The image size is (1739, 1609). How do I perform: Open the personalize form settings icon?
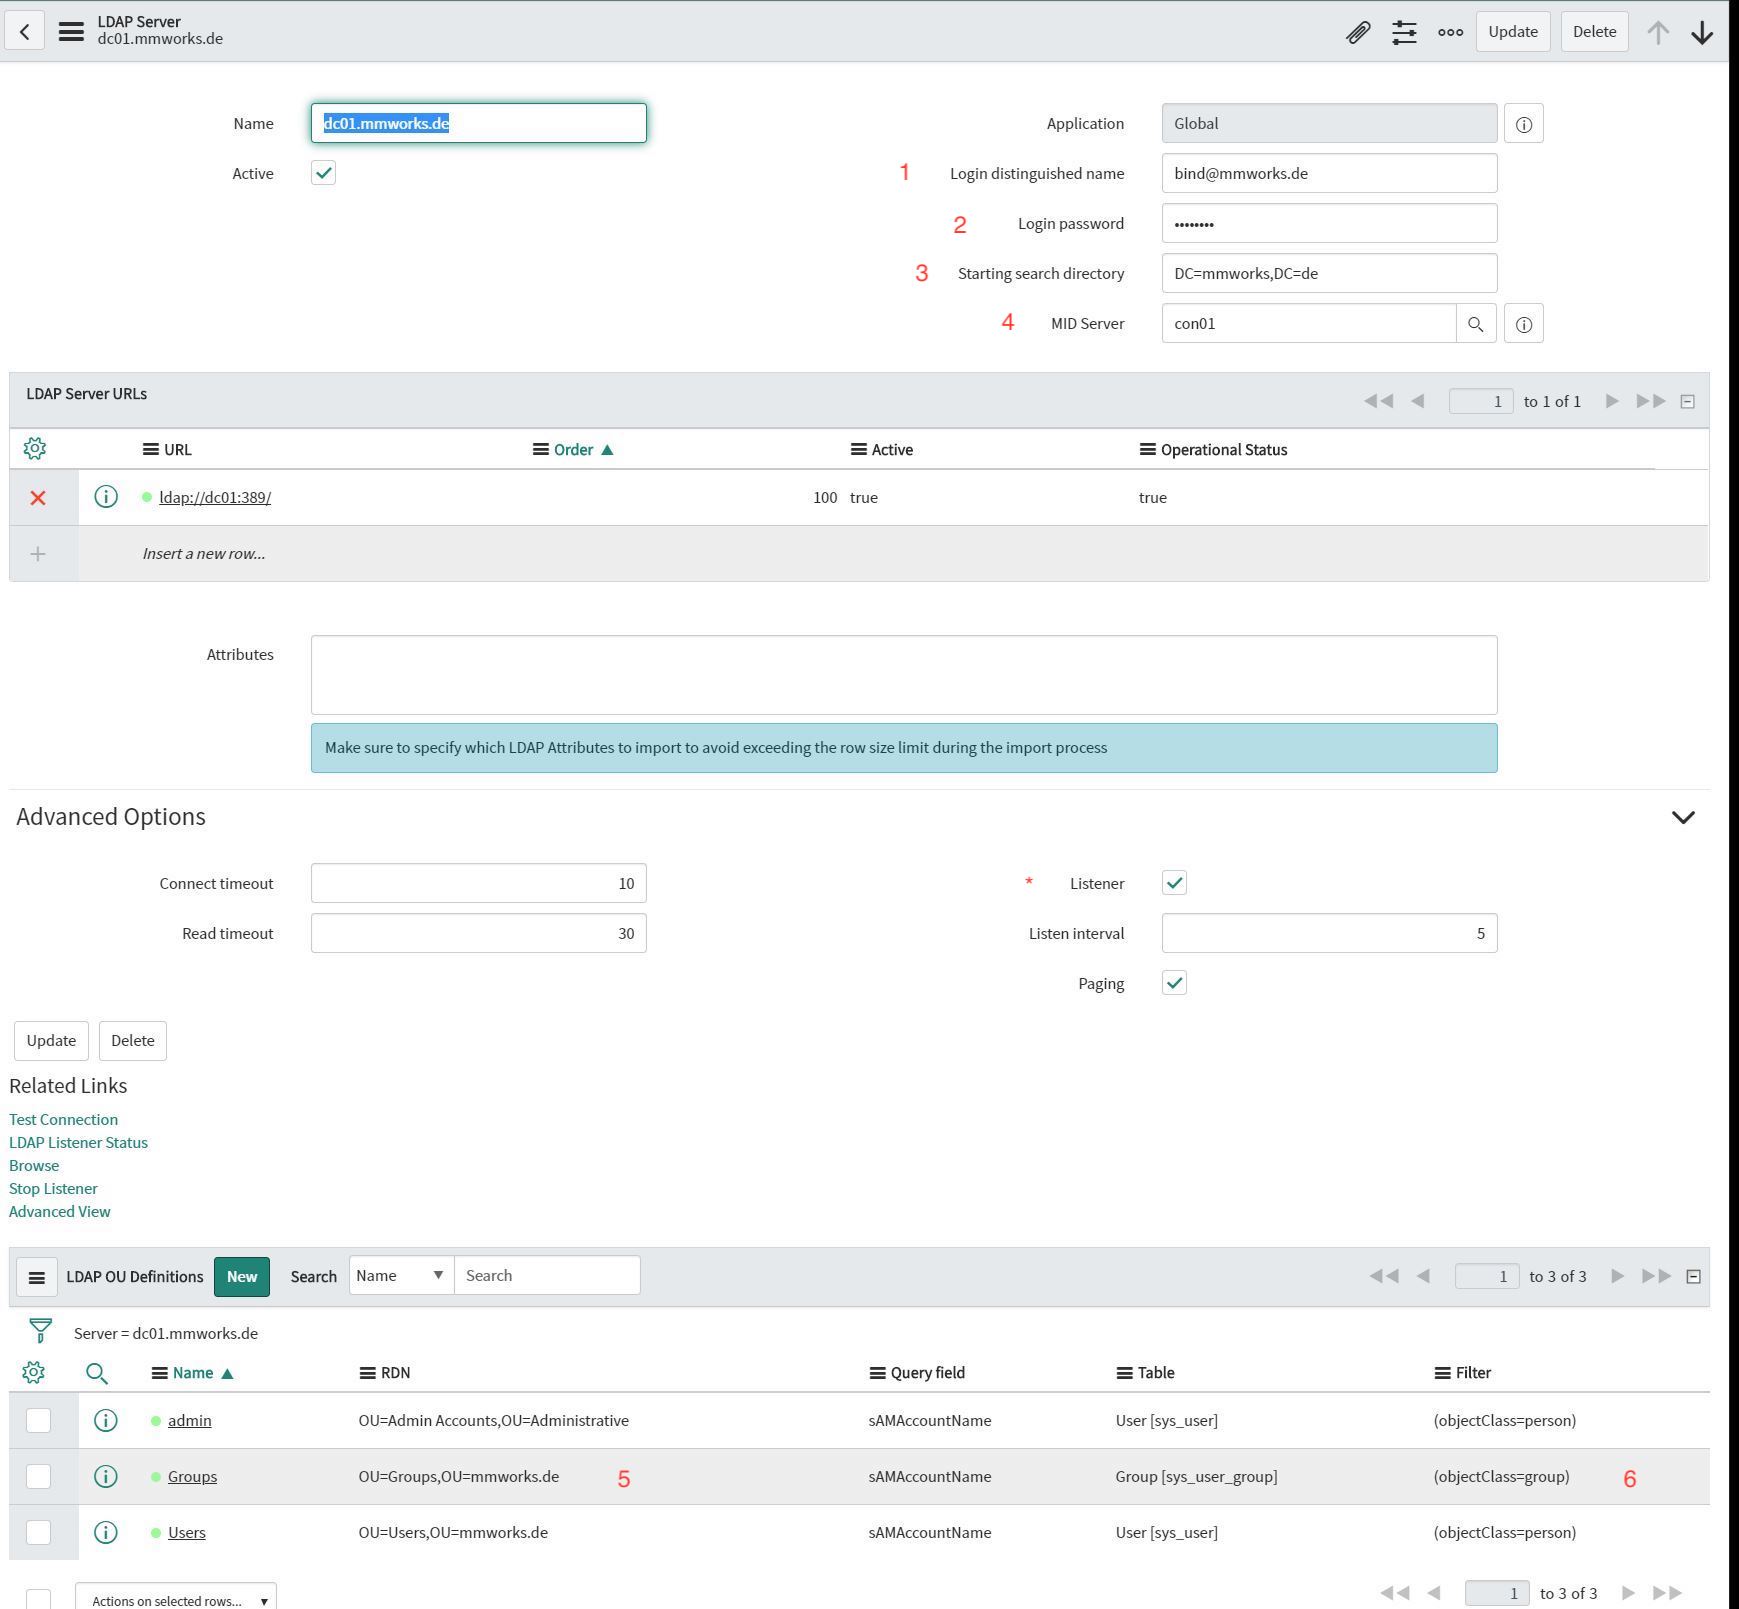point(1404,32)
